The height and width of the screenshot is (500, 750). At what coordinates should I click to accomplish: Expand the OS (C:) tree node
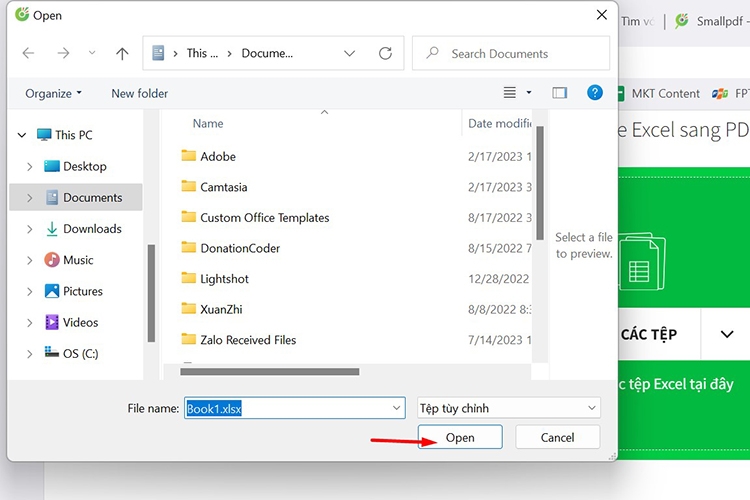[30, 354]
